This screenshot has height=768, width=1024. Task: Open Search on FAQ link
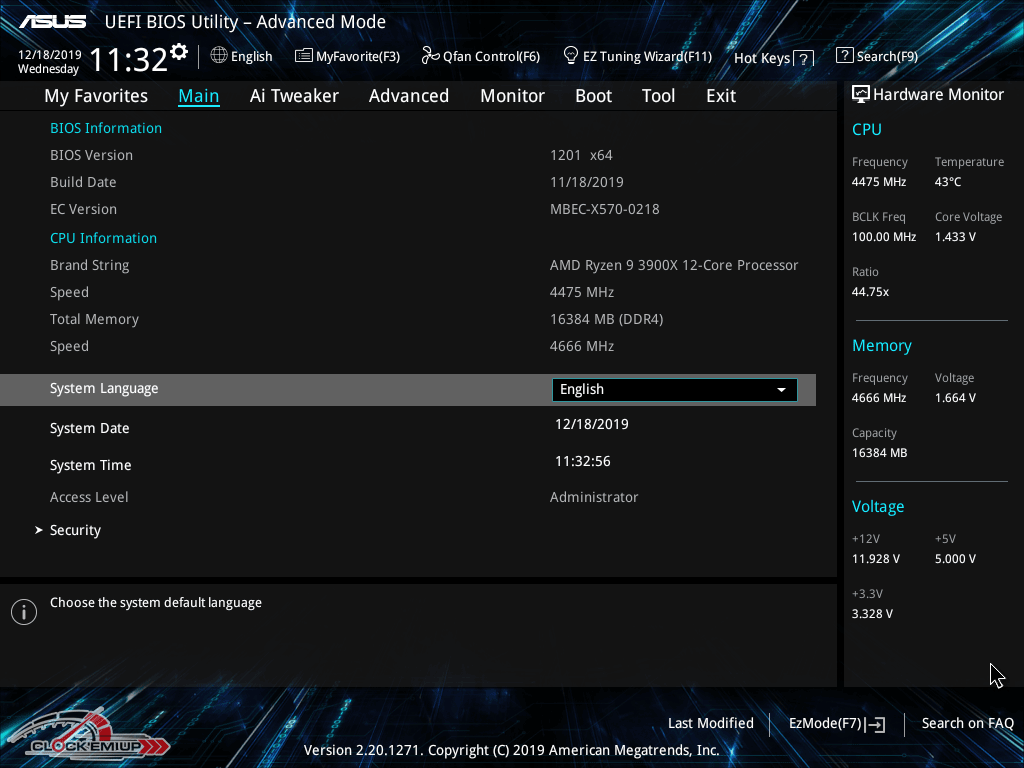pos(967,723)
